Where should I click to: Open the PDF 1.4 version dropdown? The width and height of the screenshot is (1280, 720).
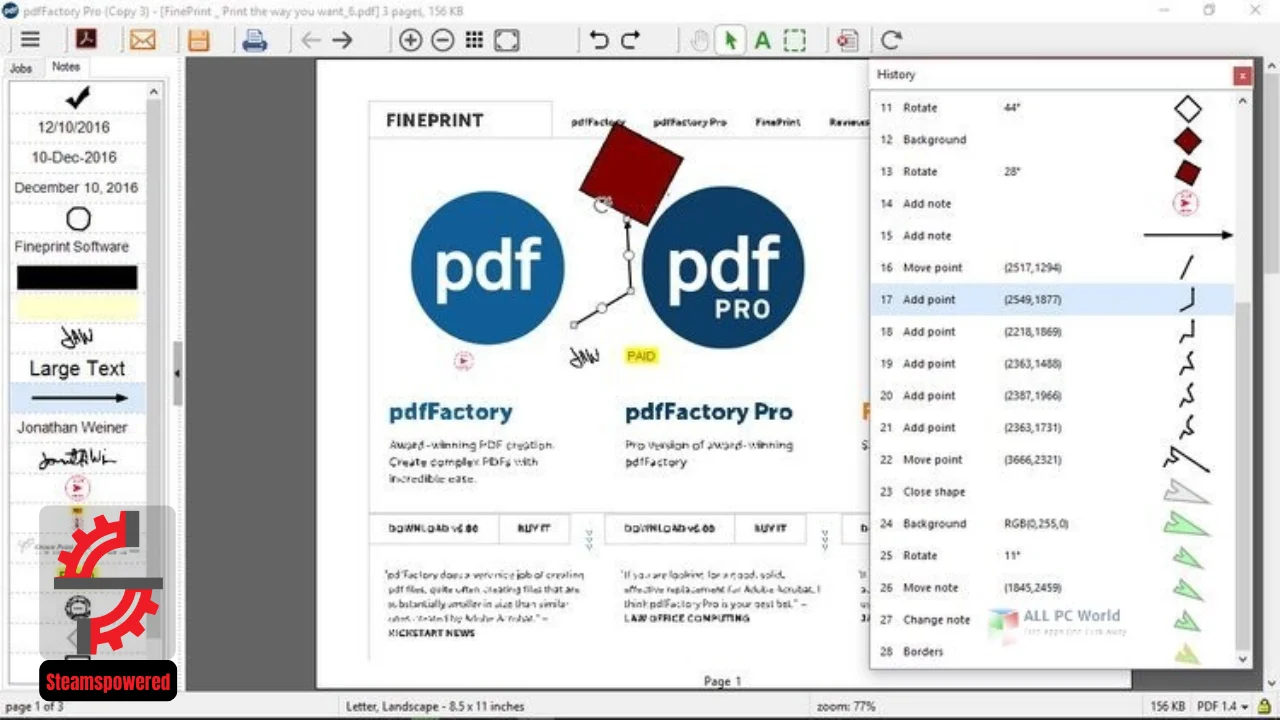pyautogui.click(x=1224, y=706)
